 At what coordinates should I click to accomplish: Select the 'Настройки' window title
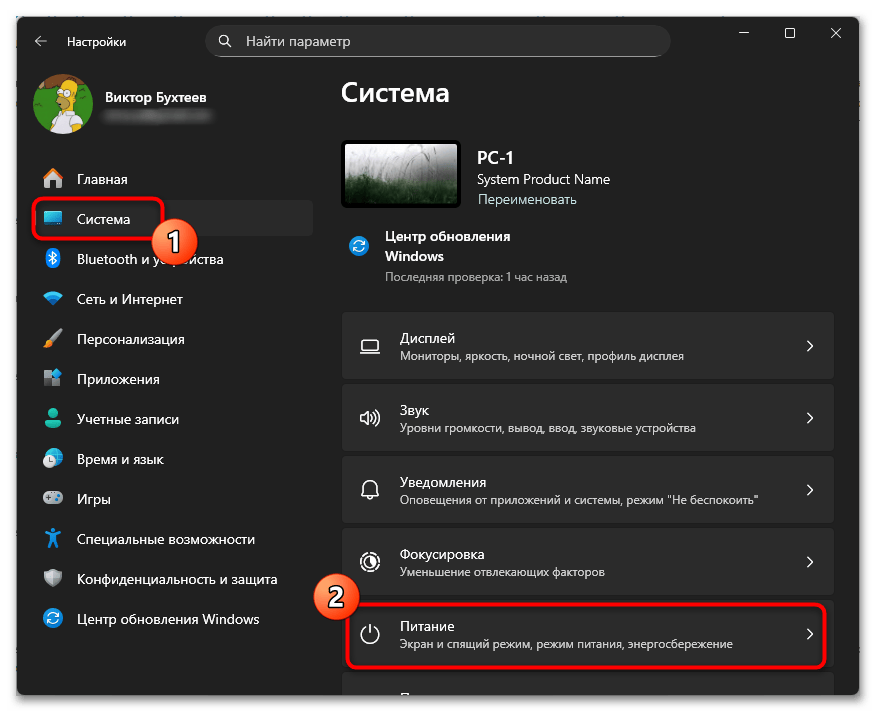tap(97, 42)
